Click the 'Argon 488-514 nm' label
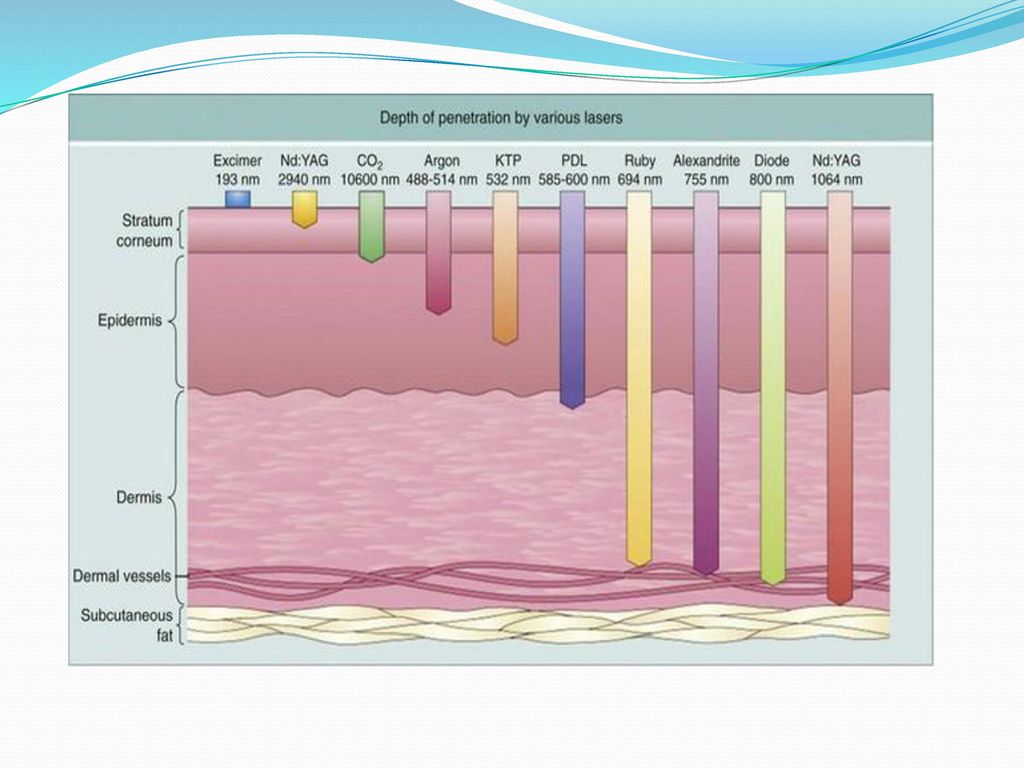Screen dimensions: 1024x768 tap(441, 170)
